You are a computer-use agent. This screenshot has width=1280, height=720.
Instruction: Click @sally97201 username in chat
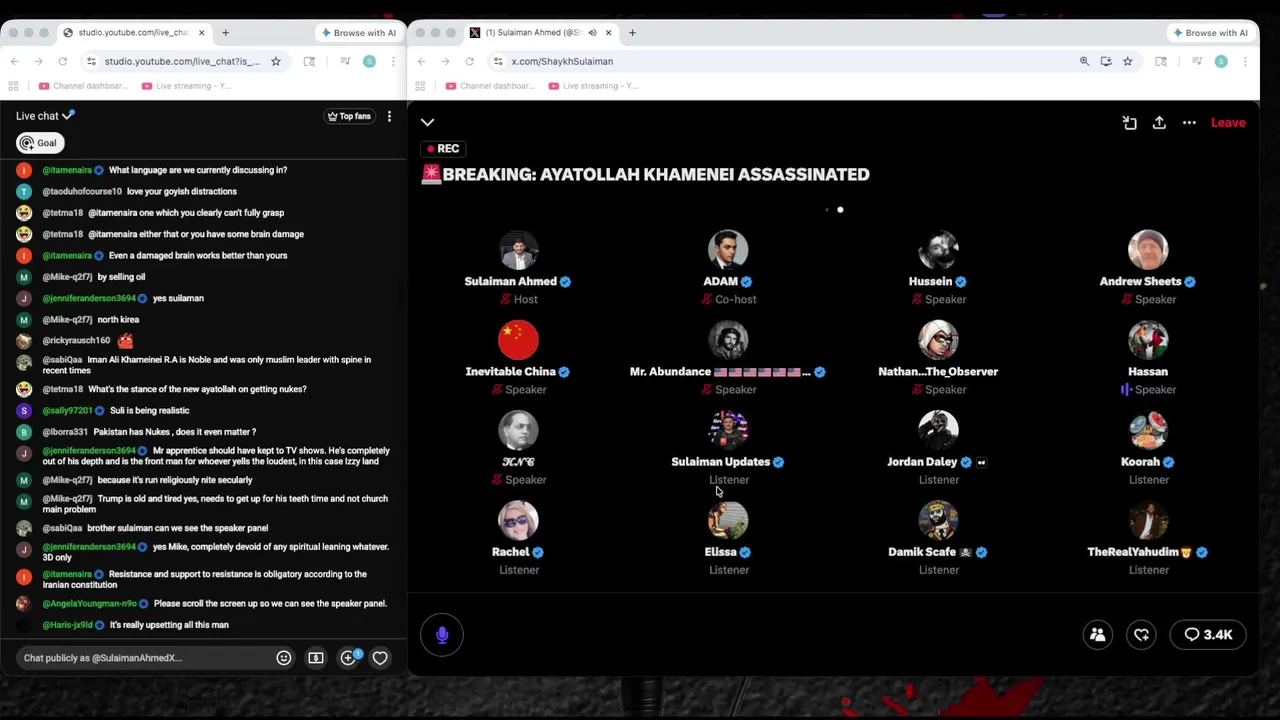pyautogui.click(x=67, y=410)
